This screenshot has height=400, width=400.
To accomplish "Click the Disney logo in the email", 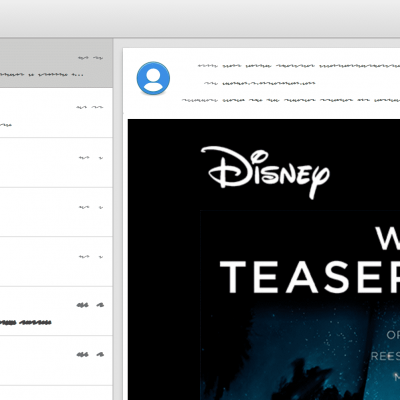I will pos(265,172).
